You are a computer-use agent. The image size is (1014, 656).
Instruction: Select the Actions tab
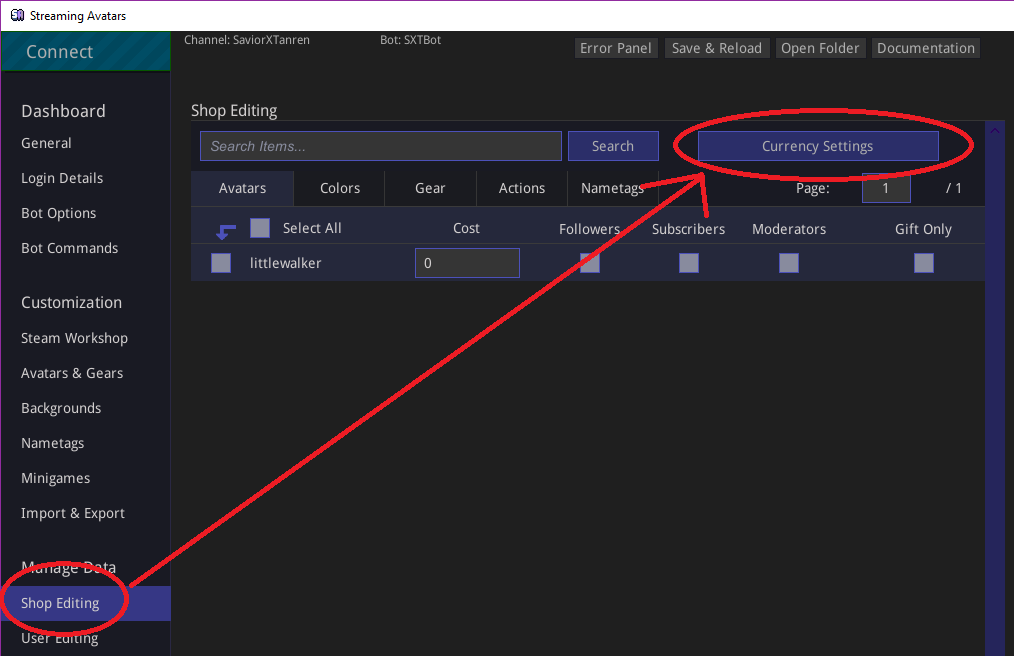(x=521, y=188)
